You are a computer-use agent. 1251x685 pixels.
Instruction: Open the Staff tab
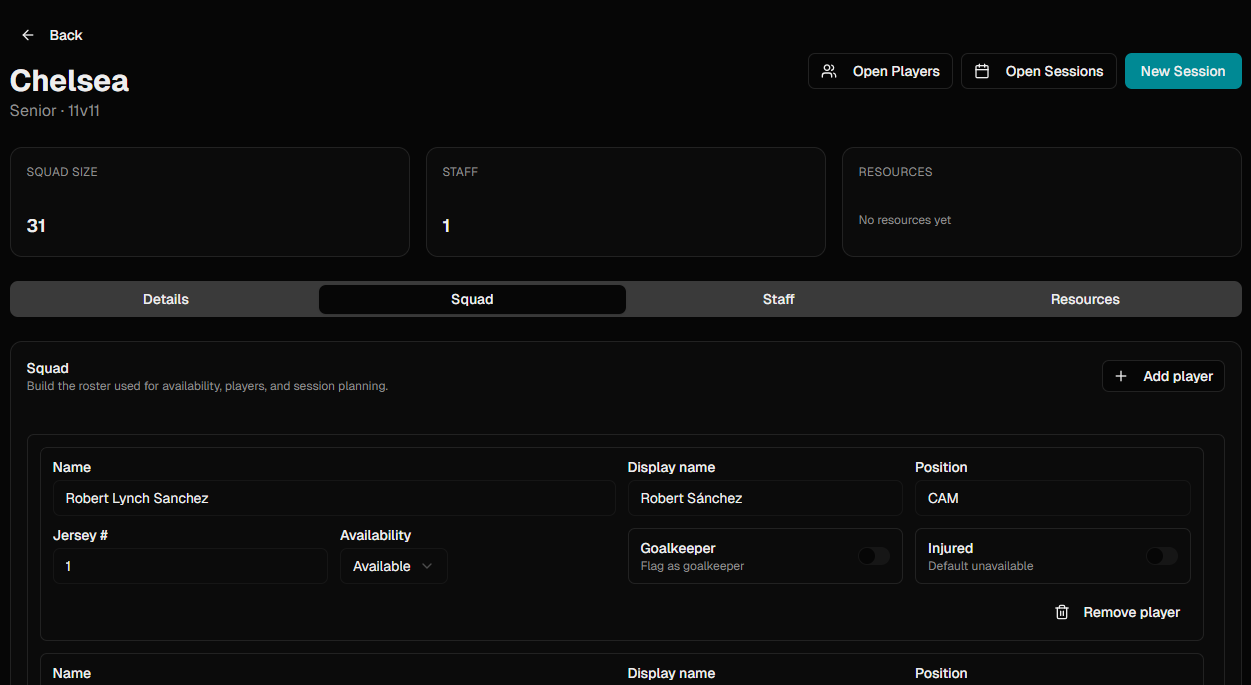[778, 299]
